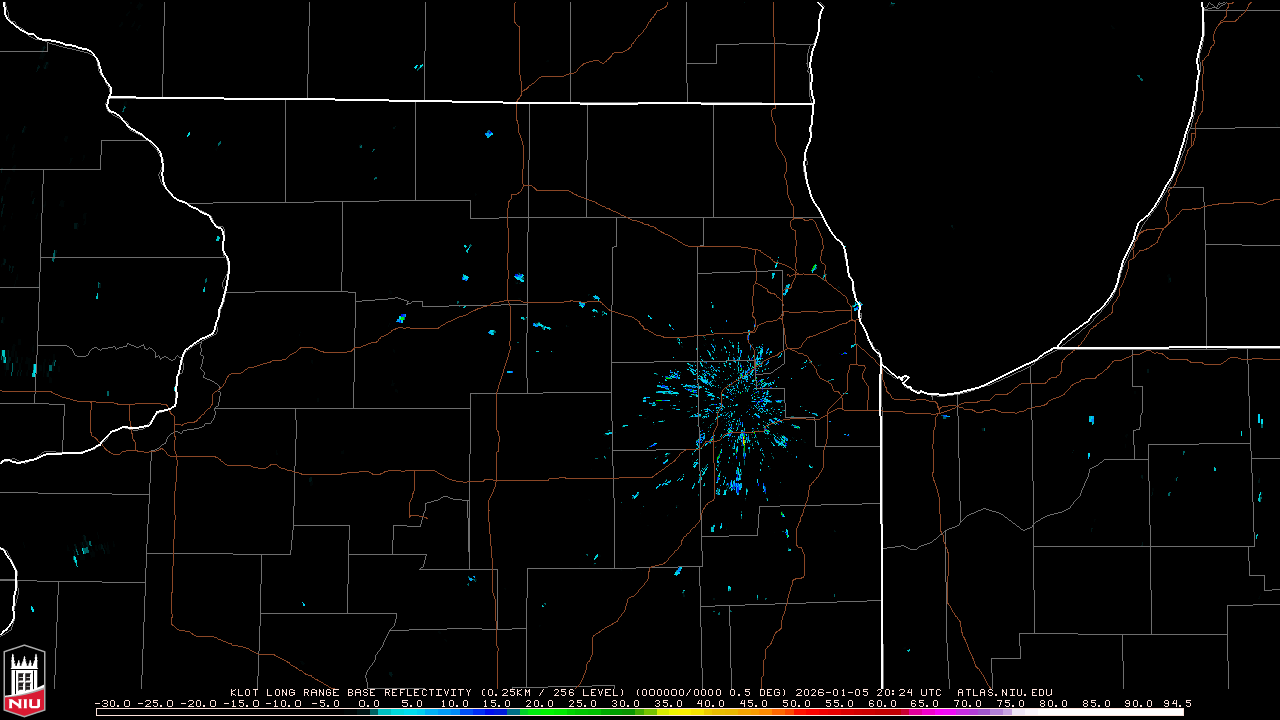Click the 20.0 value on the color scale

tap(540, 703)
